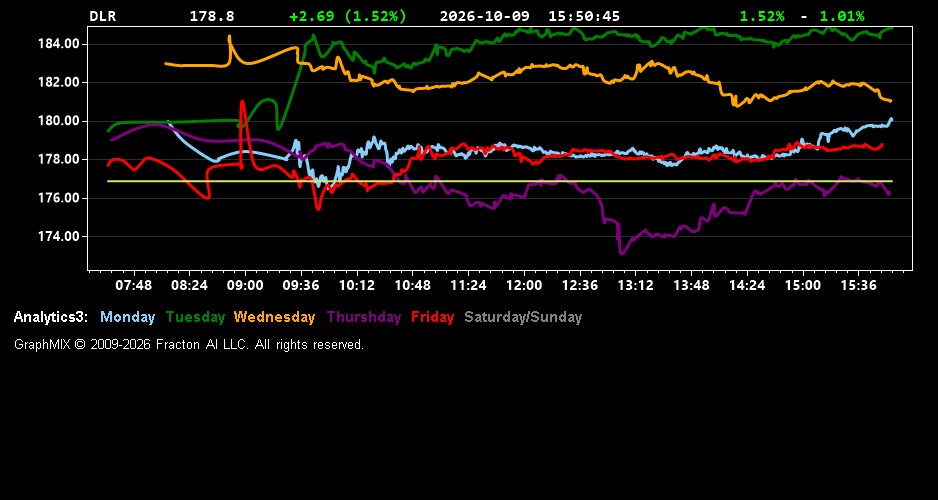Click the +2.69 (1.52%) change value
938x500 pixels.
pyautogui.click(x=348, y=17)
